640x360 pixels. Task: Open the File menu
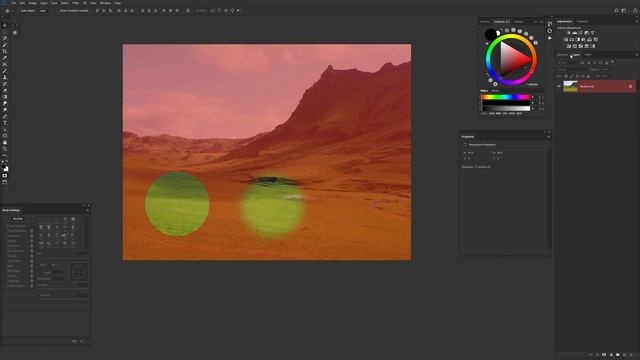coord(14,3)
